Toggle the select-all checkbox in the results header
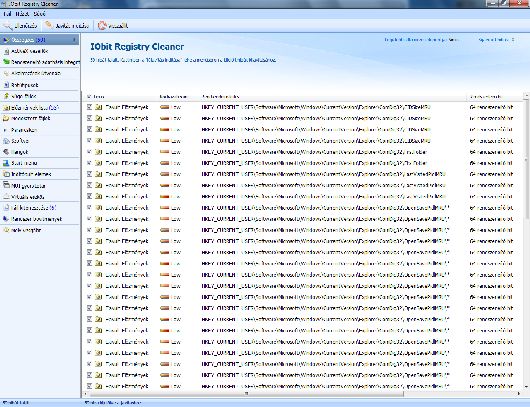 pos(89,97)
